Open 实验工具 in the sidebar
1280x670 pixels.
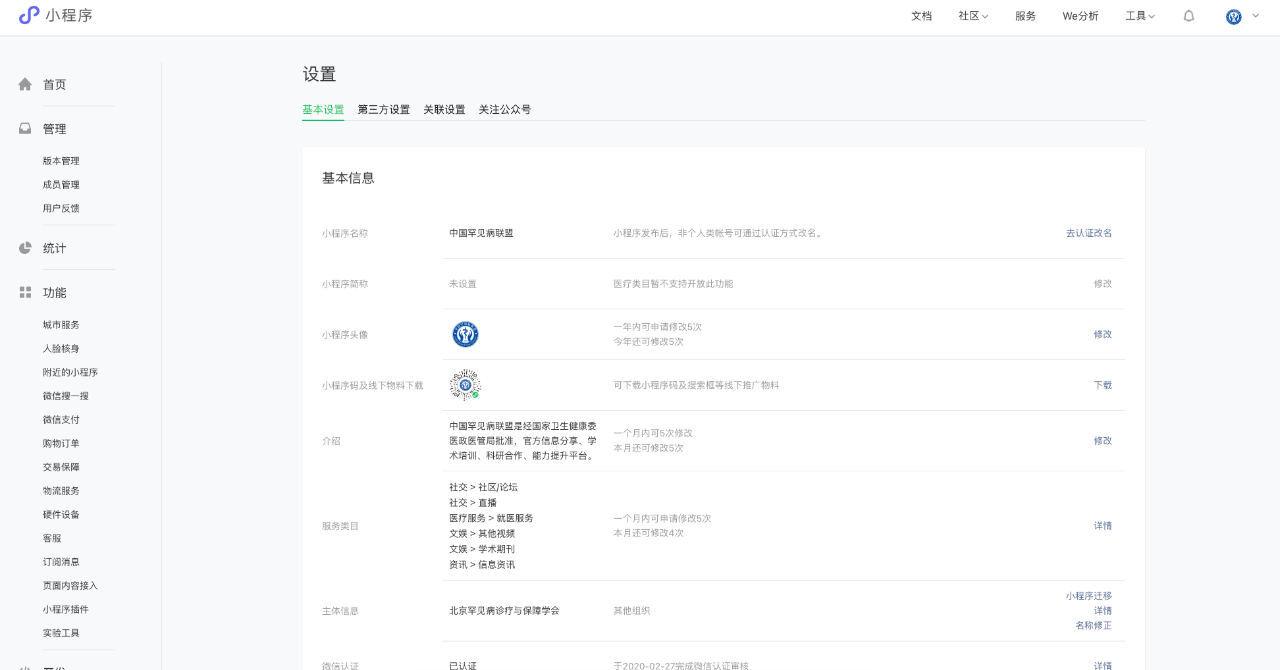point(61,633)
